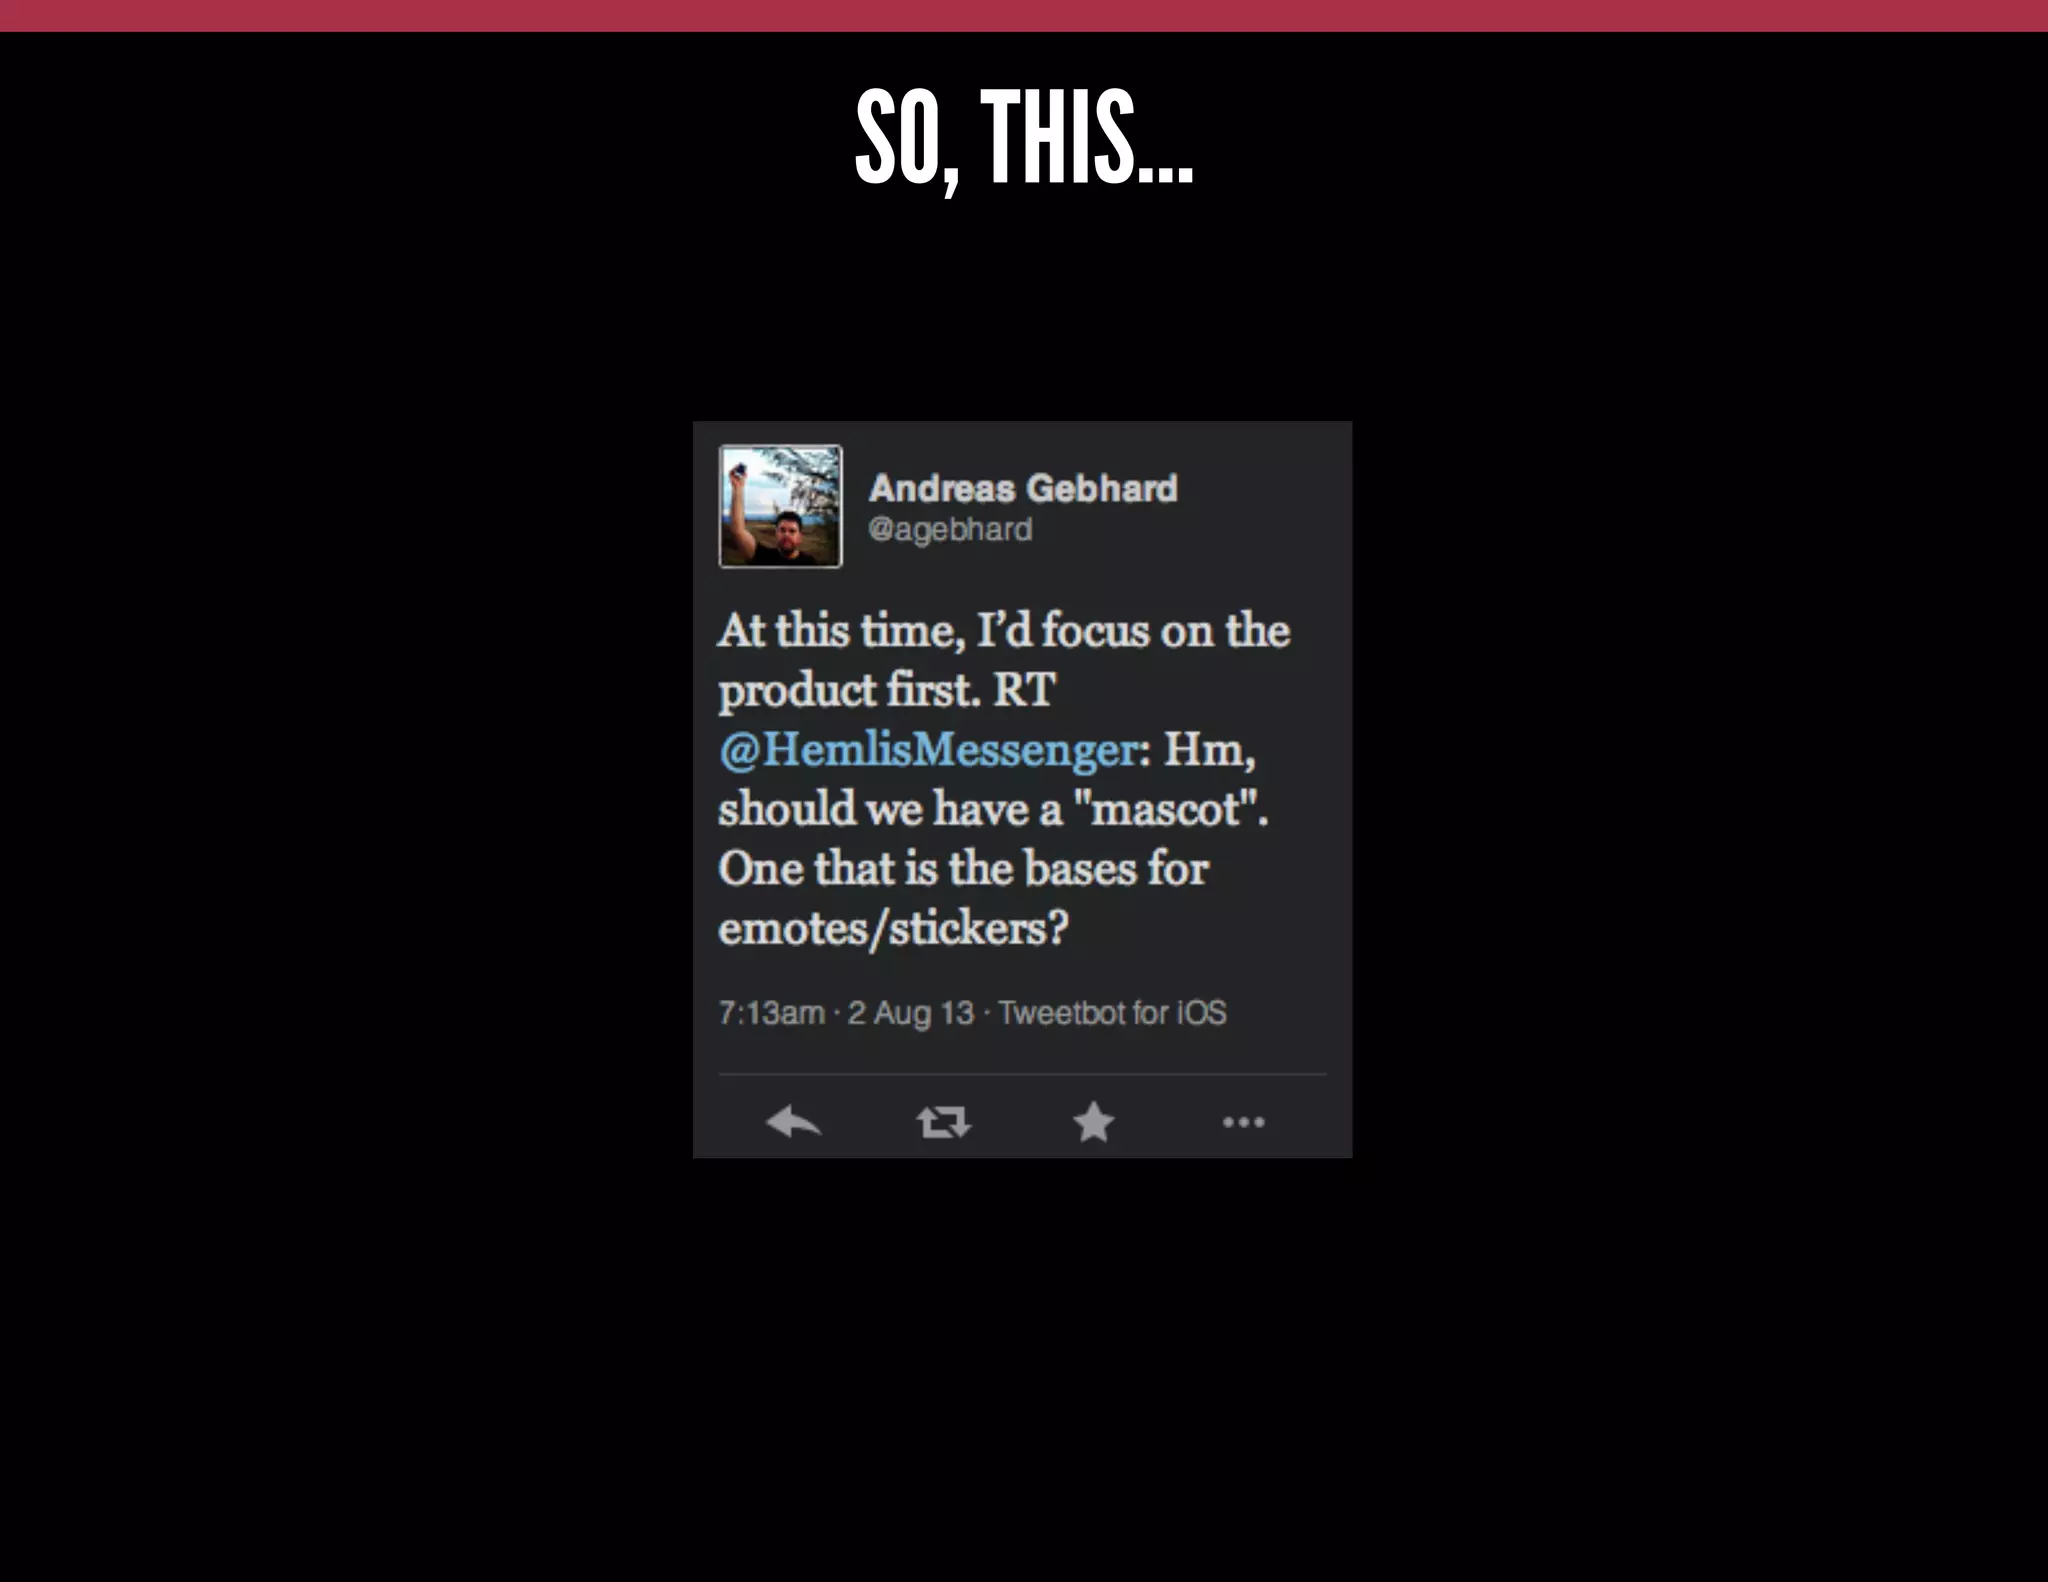This screenshot has height=1582, width=2048.
Task: Select the SO, THIS... slide title
Action: [1024, 138]
